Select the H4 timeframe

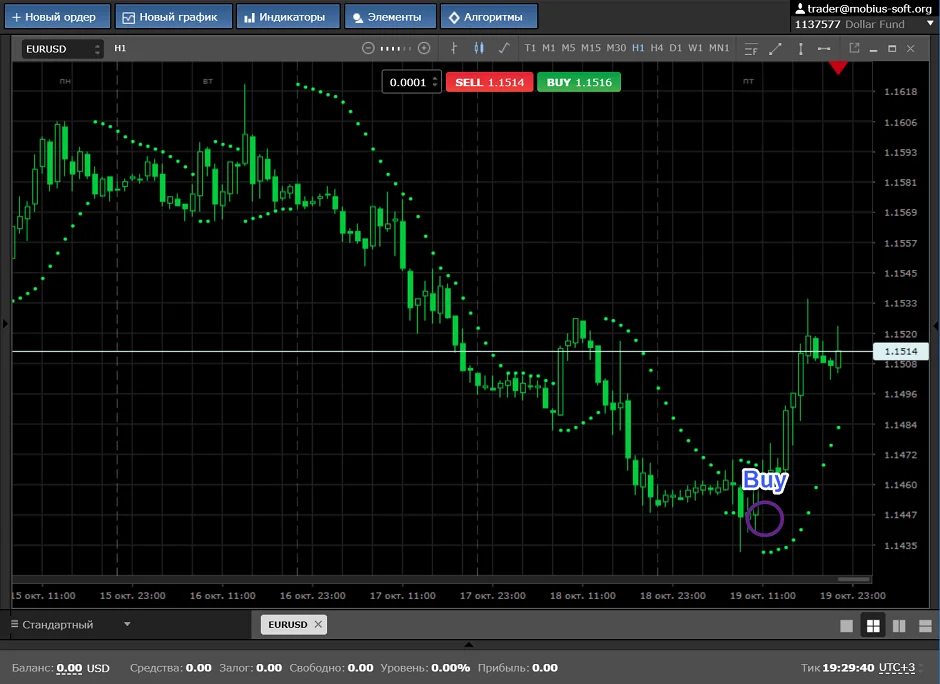click(x=656, y=48)
